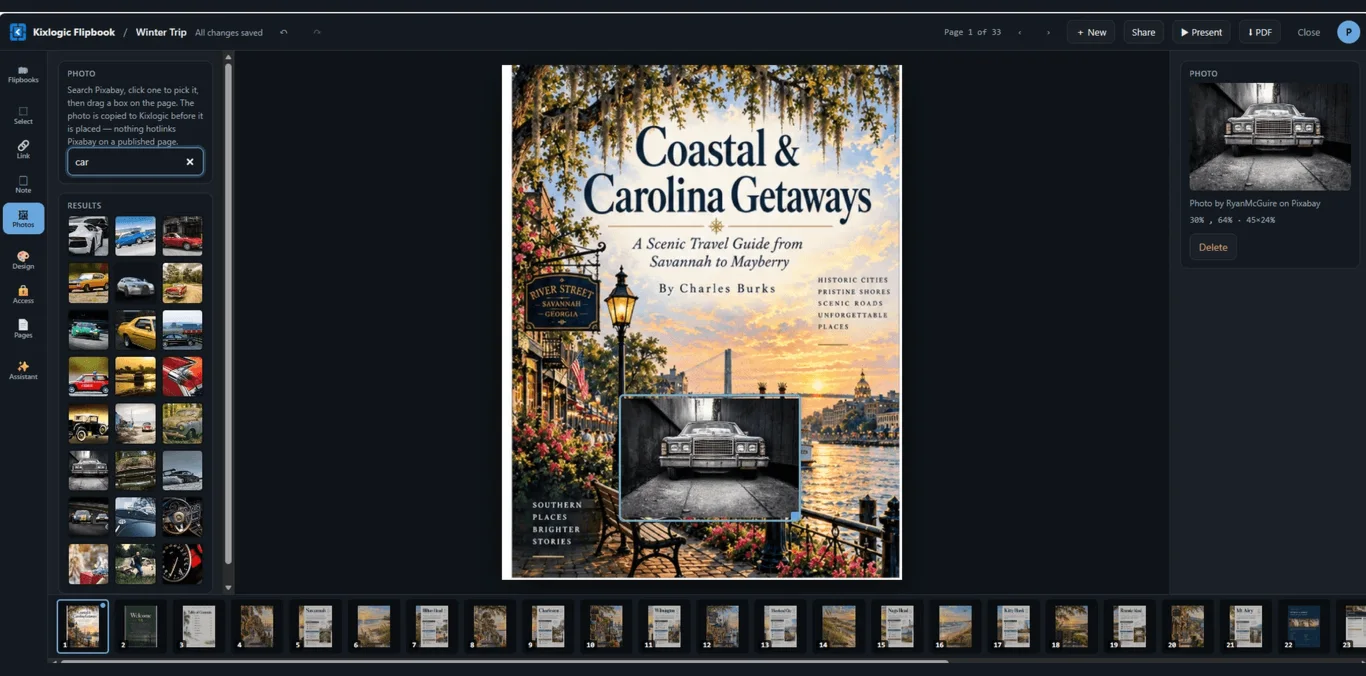1366x676 pixels.
Task: Click the photo resize handle corner
Action: pos(796,516)
